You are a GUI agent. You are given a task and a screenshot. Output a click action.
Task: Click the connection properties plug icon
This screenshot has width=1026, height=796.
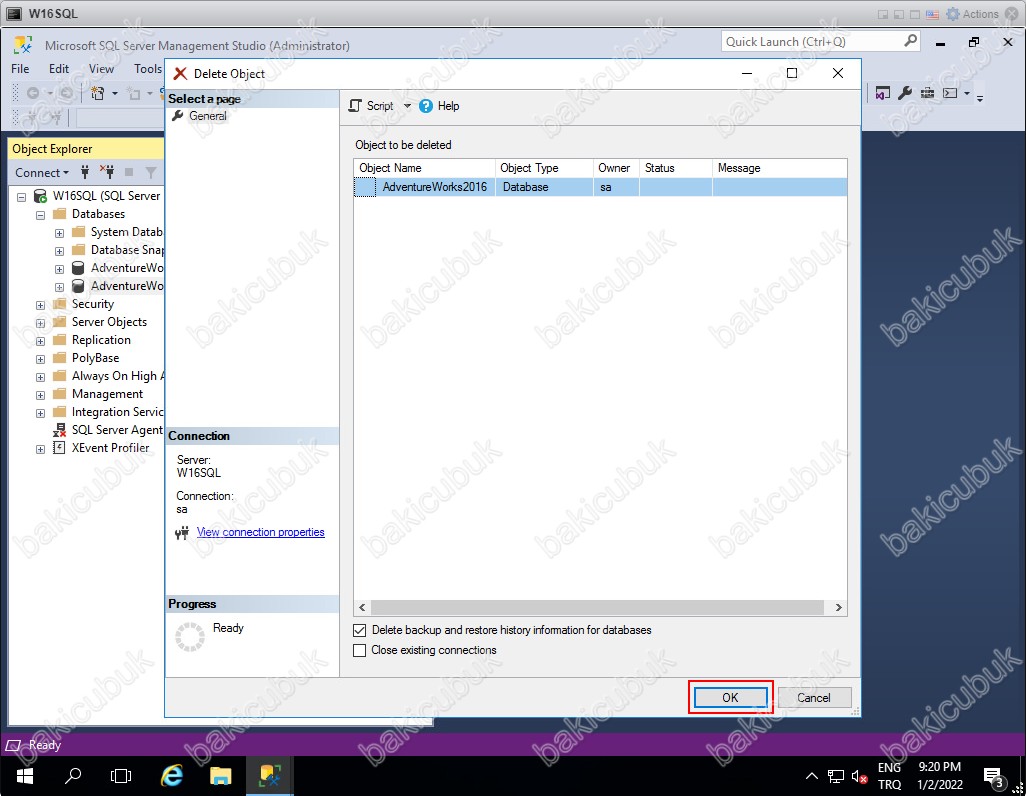pyautogui.click(x=182, y=533)
